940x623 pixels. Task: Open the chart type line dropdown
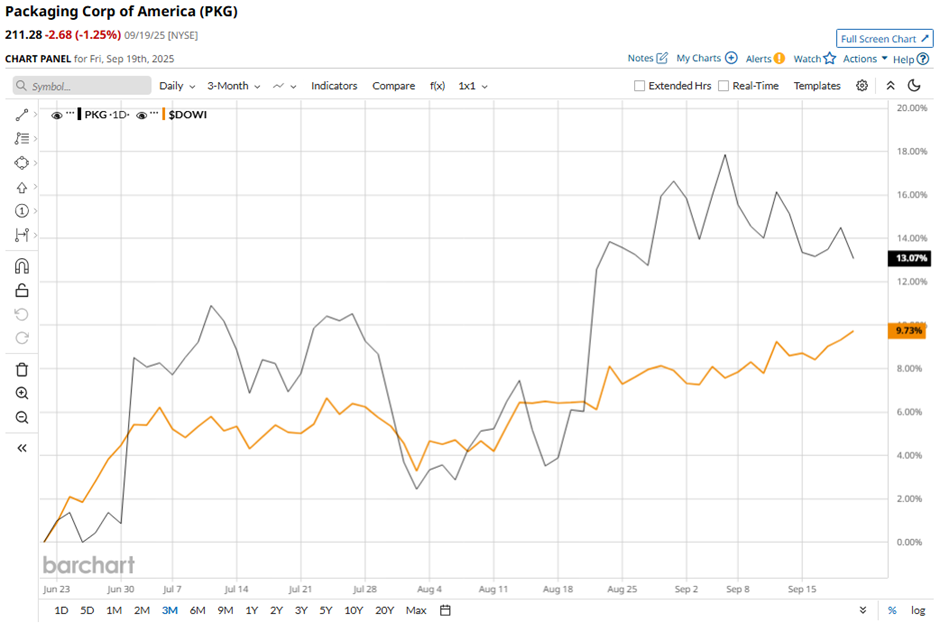point(285,86)
